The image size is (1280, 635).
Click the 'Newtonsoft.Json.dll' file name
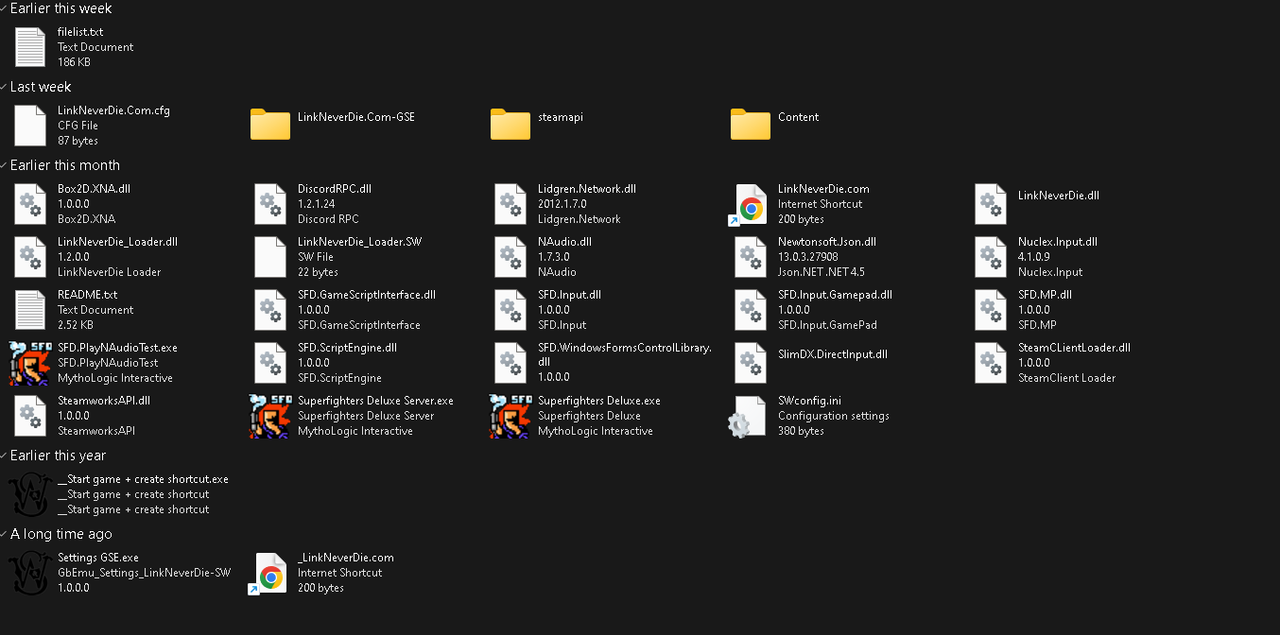pyautogui.click(x=827, y=242)
